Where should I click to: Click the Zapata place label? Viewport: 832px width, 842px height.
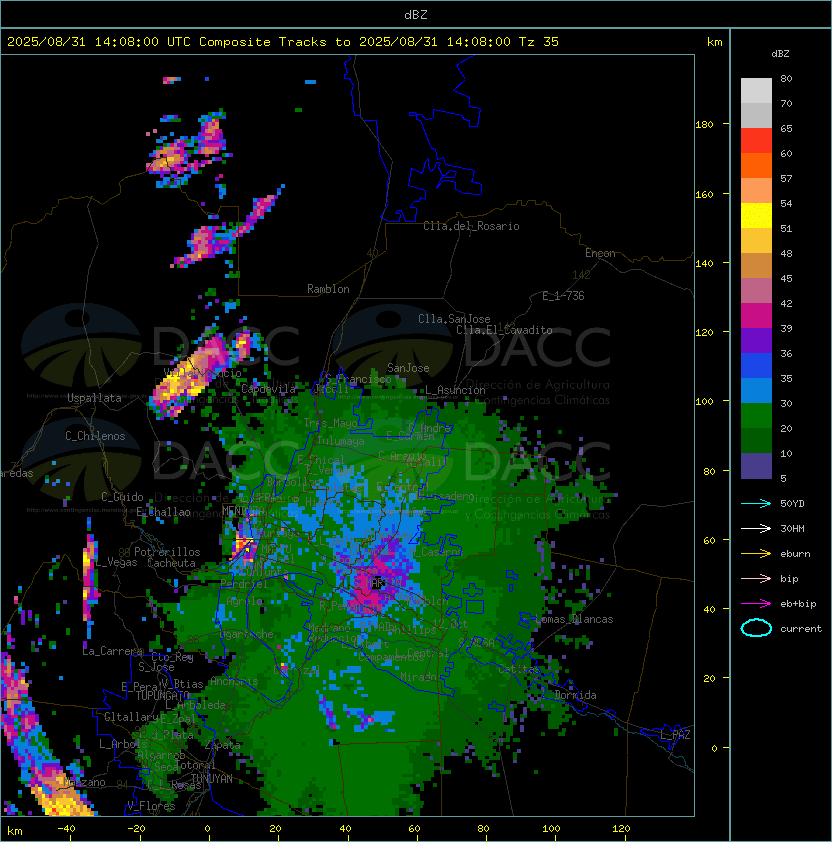(x=222, y=745)
